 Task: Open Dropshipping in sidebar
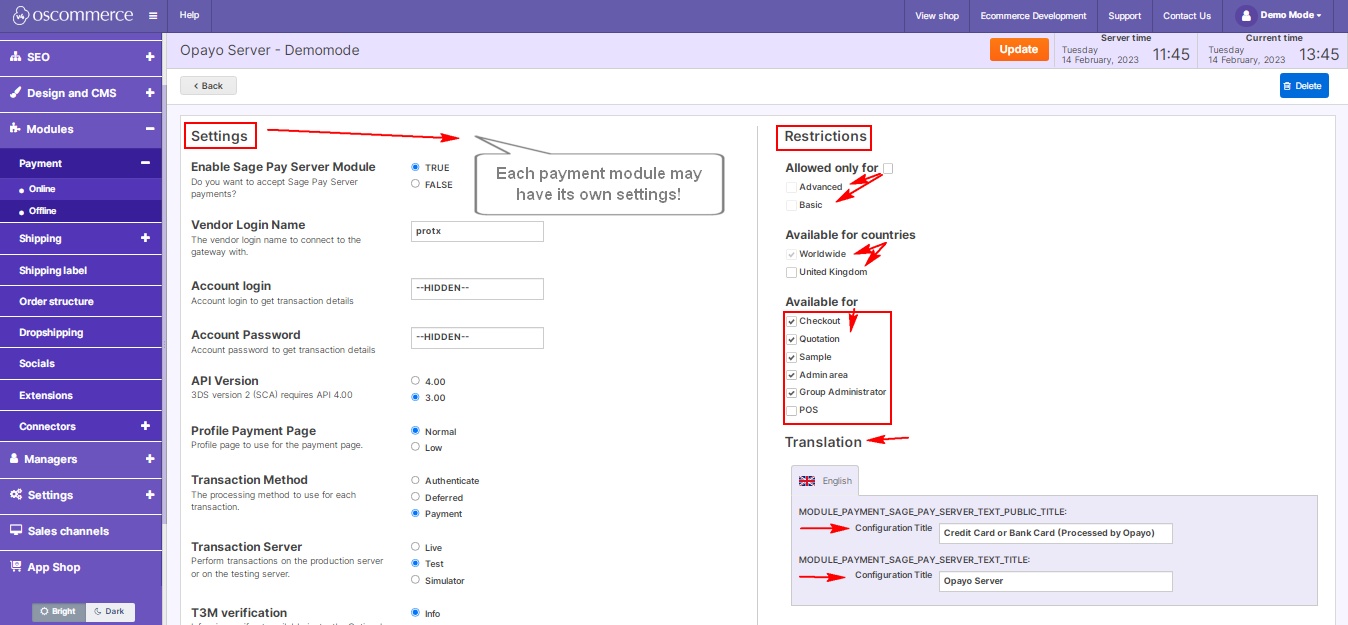[80, 332]
